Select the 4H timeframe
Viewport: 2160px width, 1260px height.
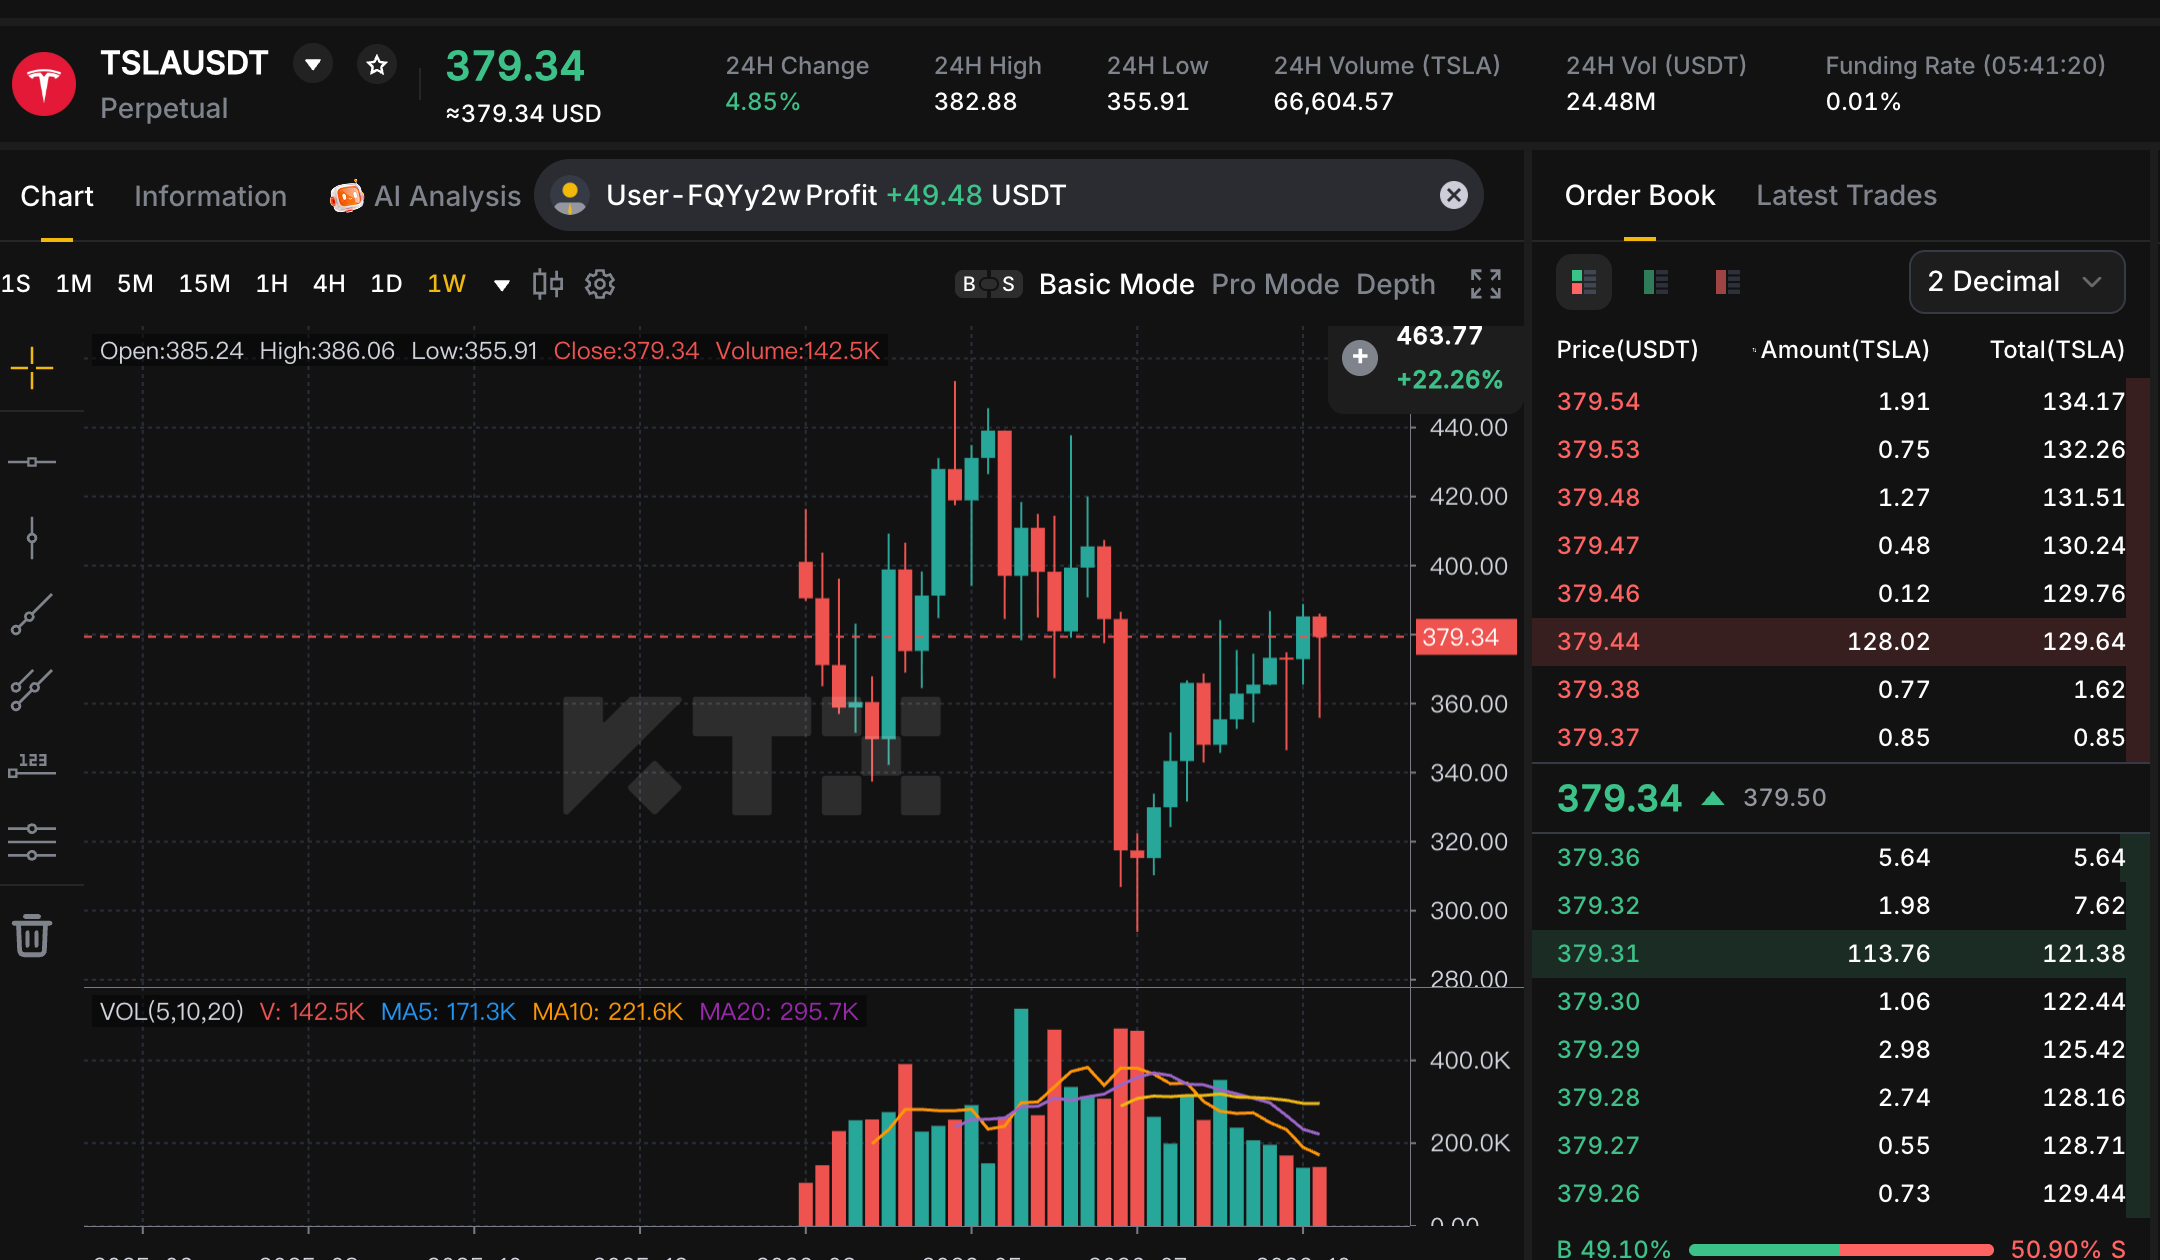(x=329, y=284)
